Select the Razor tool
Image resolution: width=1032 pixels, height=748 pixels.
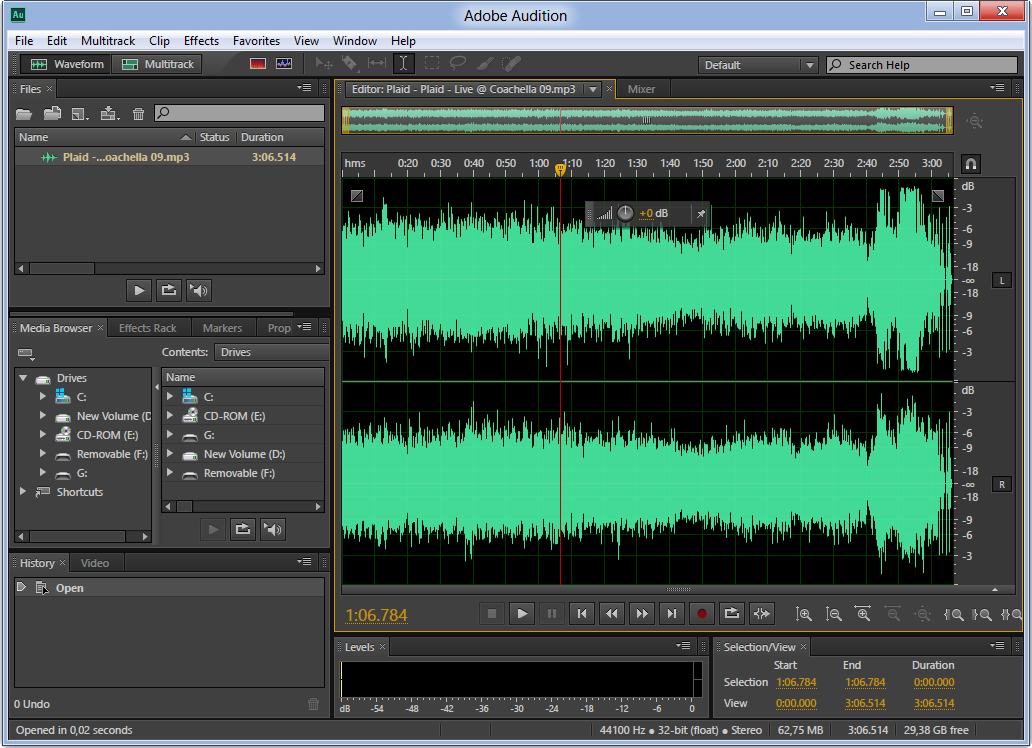[349, 64]
